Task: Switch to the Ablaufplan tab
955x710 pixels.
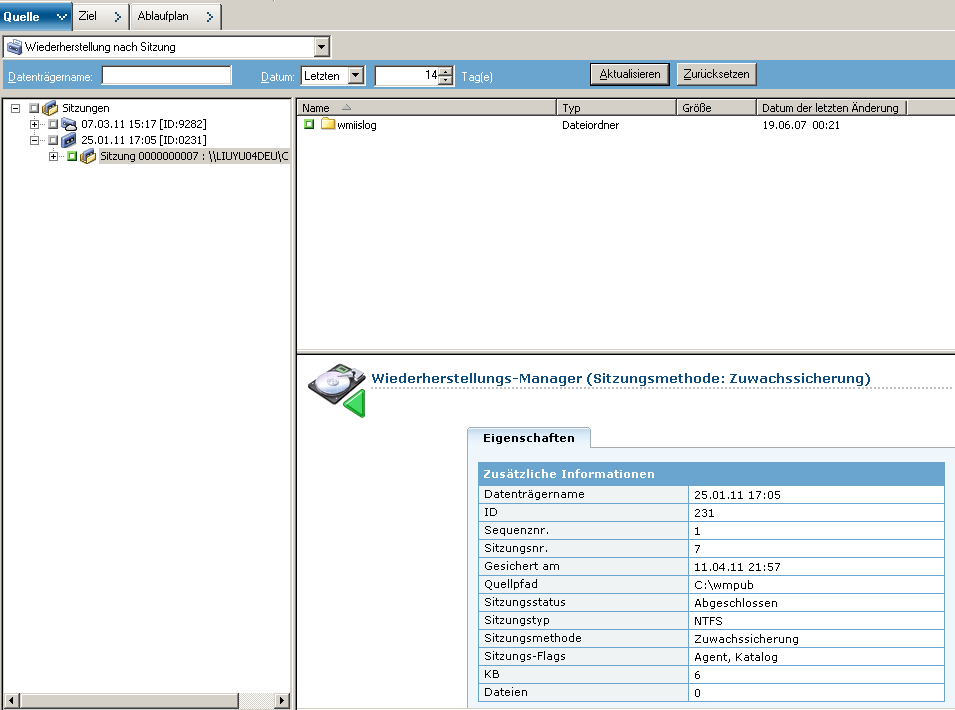Action: tap(176, 16)
